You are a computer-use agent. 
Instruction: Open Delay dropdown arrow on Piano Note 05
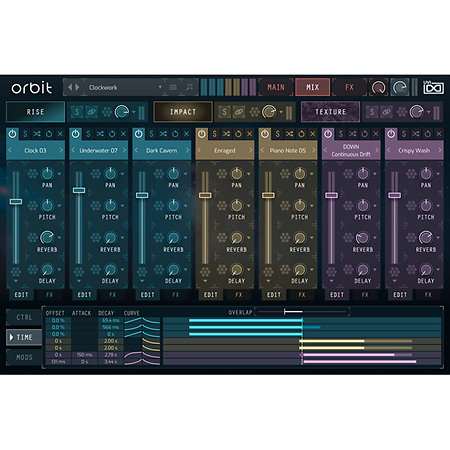(x=312, y=269)
